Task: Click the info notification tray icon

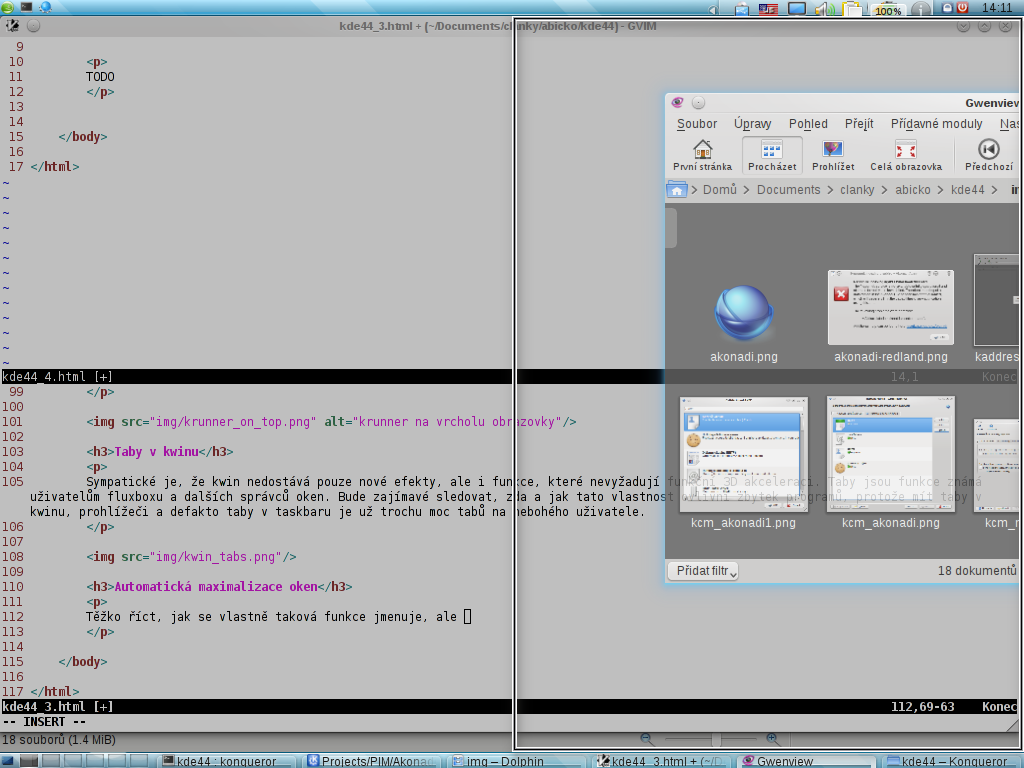Action: pos(921,8)
